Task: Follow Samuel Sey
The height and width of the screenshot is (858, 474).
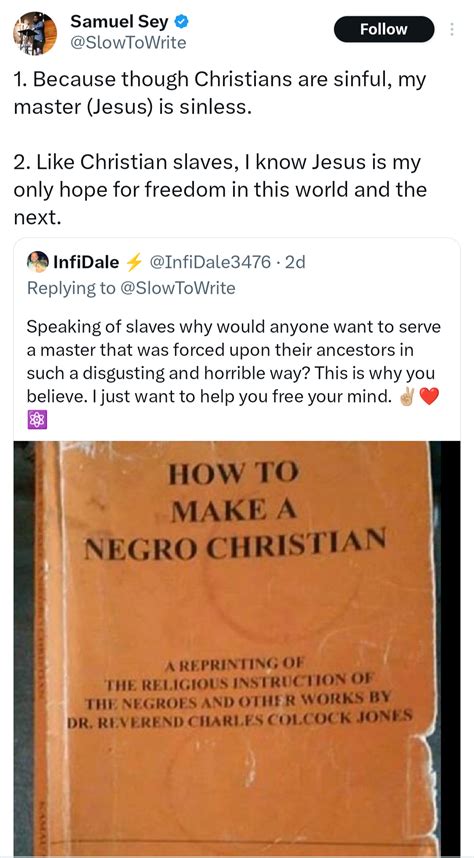Action: coord(384,29)
